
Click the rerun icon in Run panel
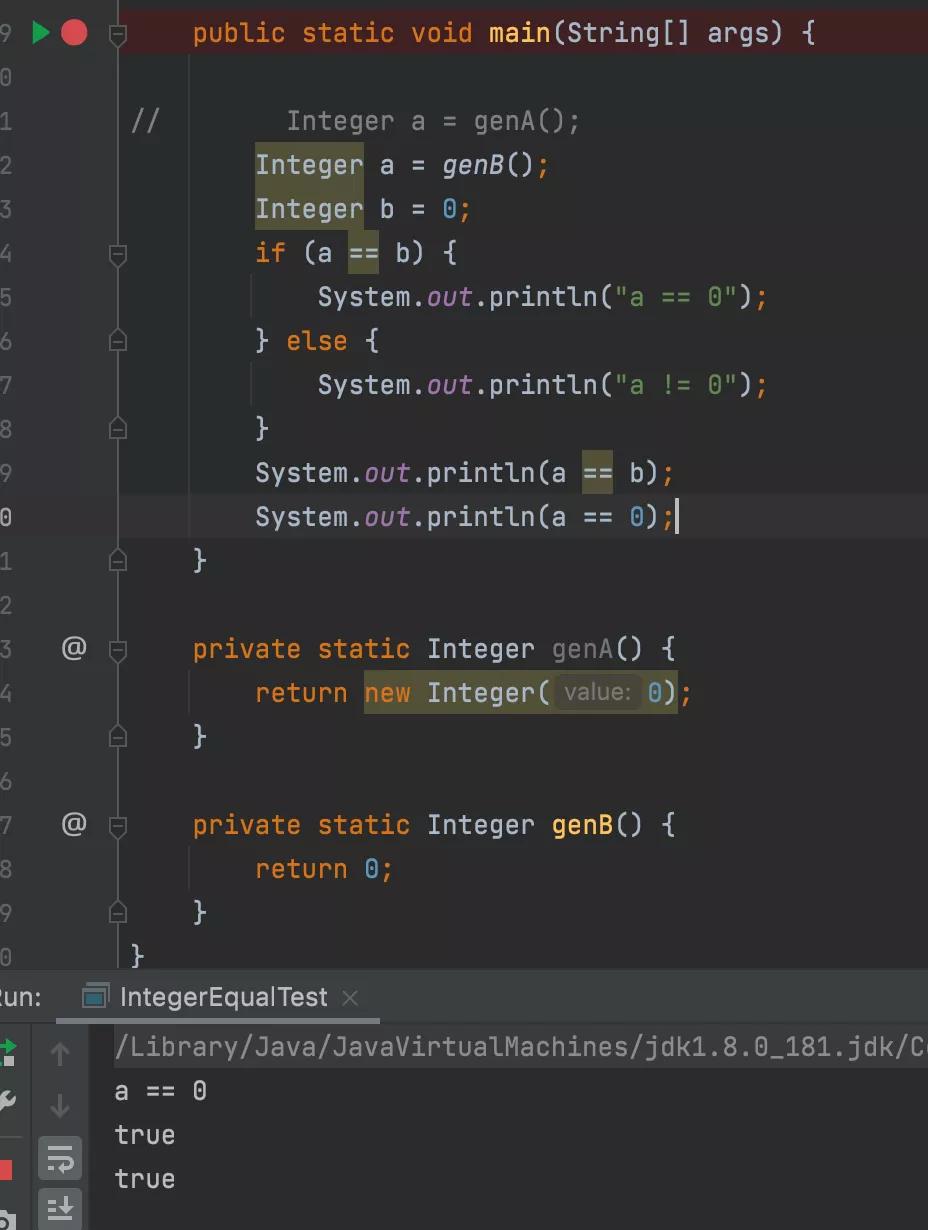pyautogui.click(x=7, y=1053)
